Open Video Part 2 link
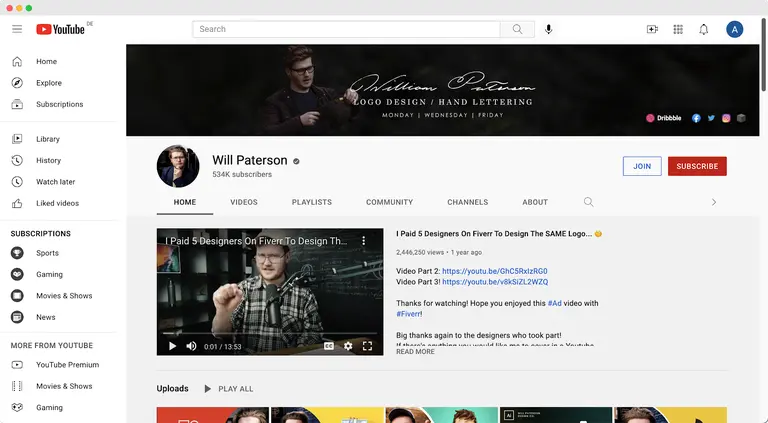Image resolution: width=768 pixels, height=423 pixels. [495, 271]
